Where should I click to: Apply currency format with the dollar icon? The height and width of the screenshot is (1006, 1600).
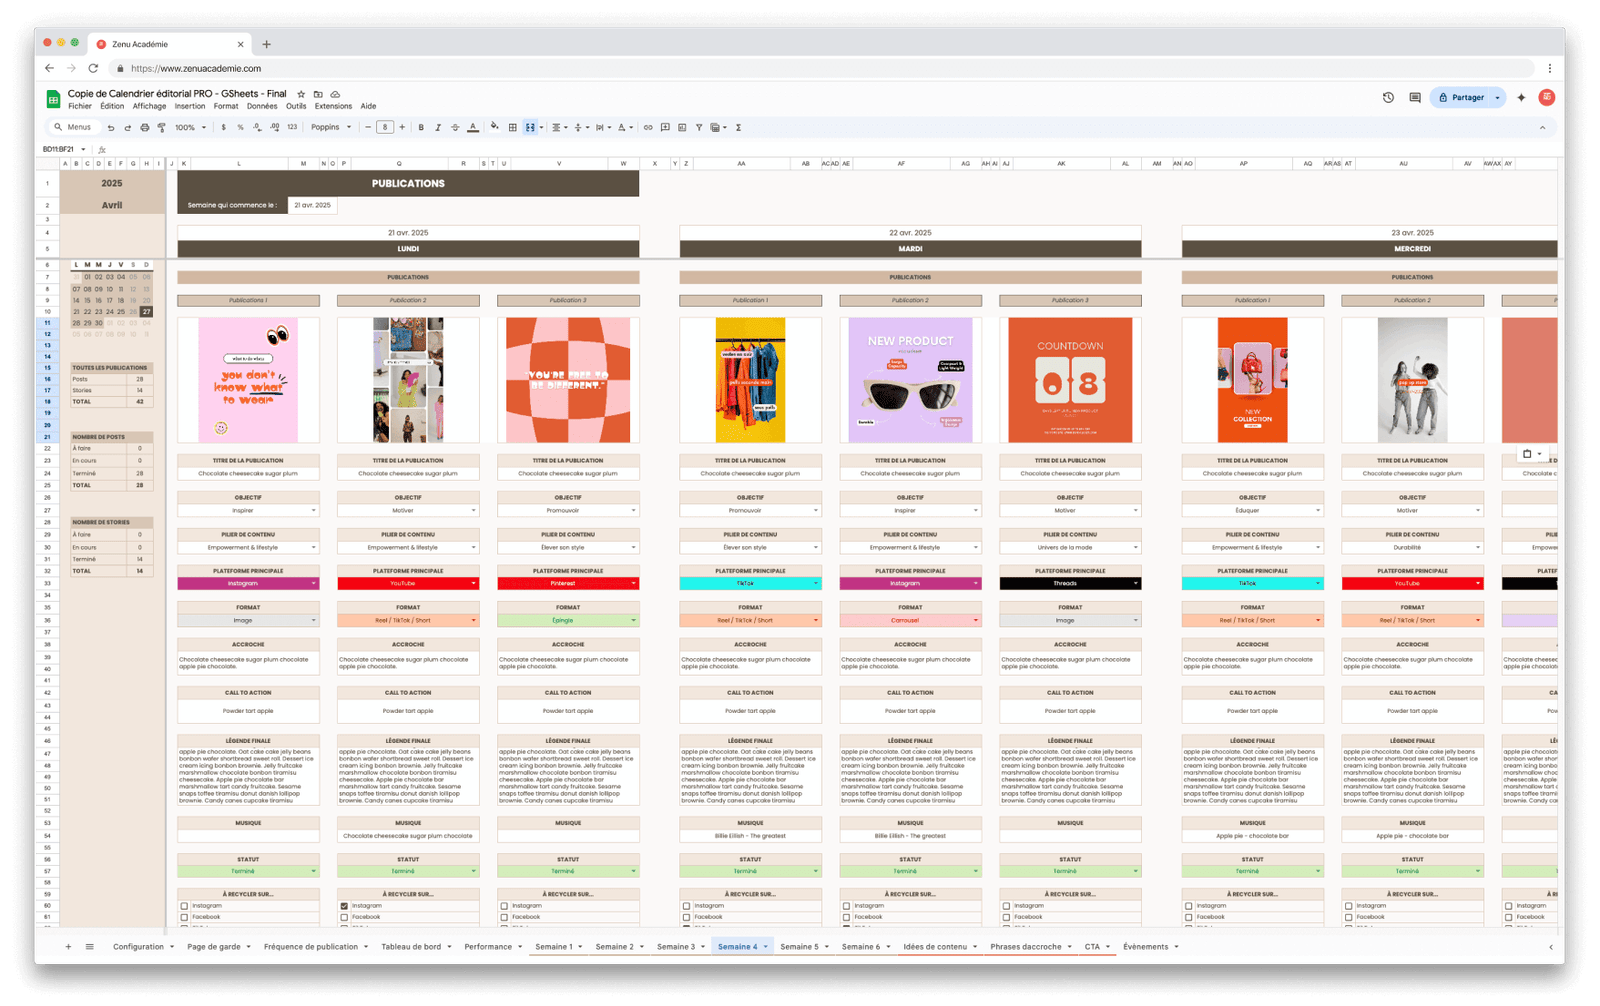pos(223,128)
